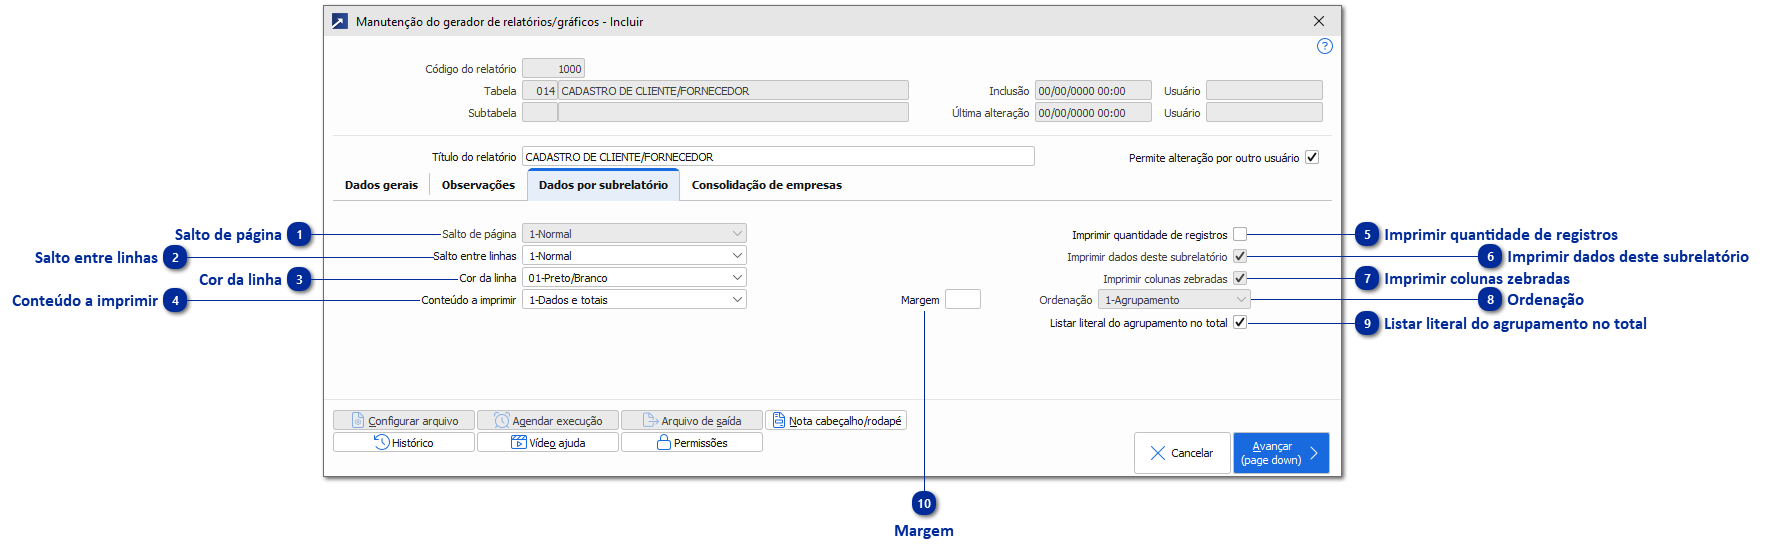This screenshot has height=557, width=1765.
Task: Click the Código do relatório field
Action: [553, 69]
